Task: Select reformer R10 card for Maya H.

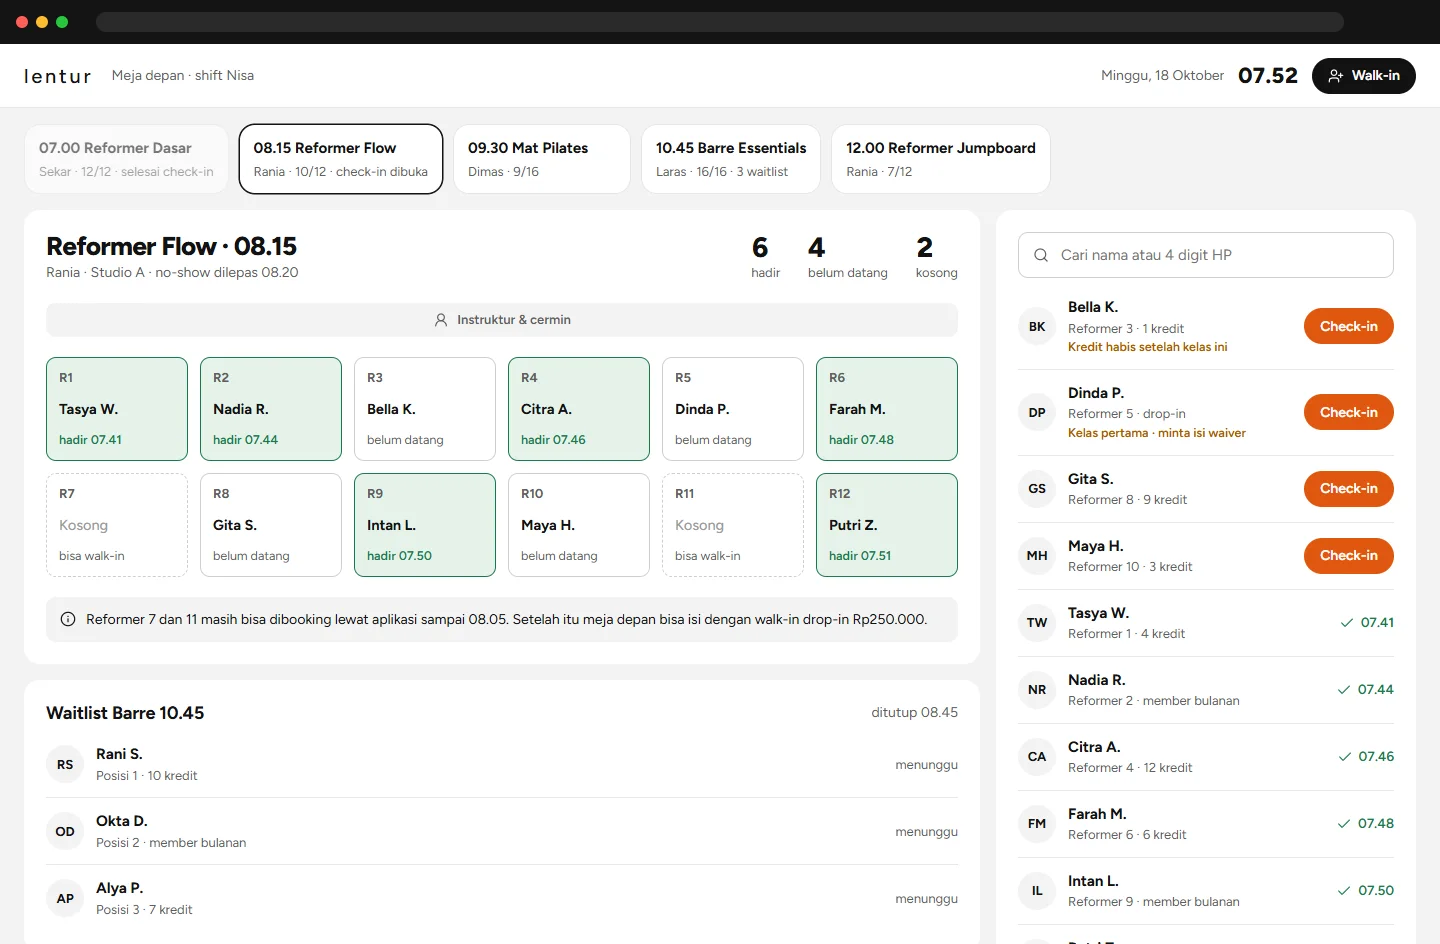Action: pos(579,525)
